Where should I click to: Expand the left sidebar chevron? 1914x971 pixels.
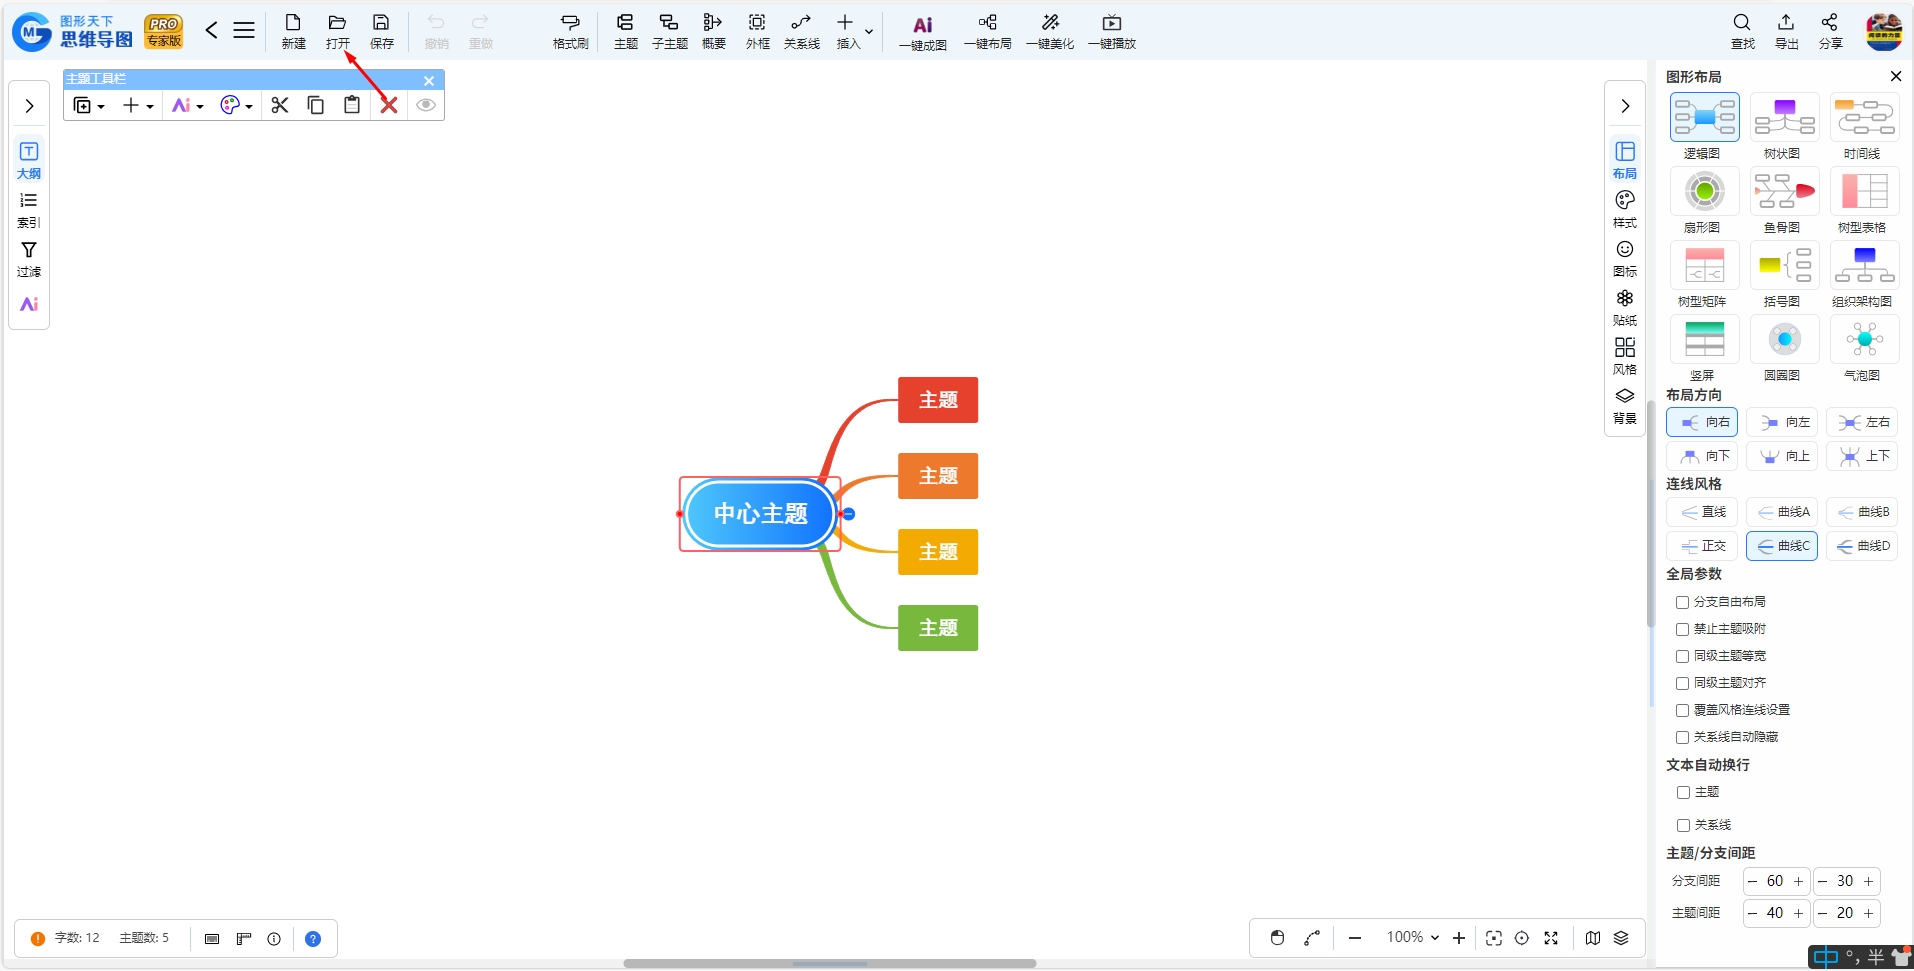click(29, 106)
